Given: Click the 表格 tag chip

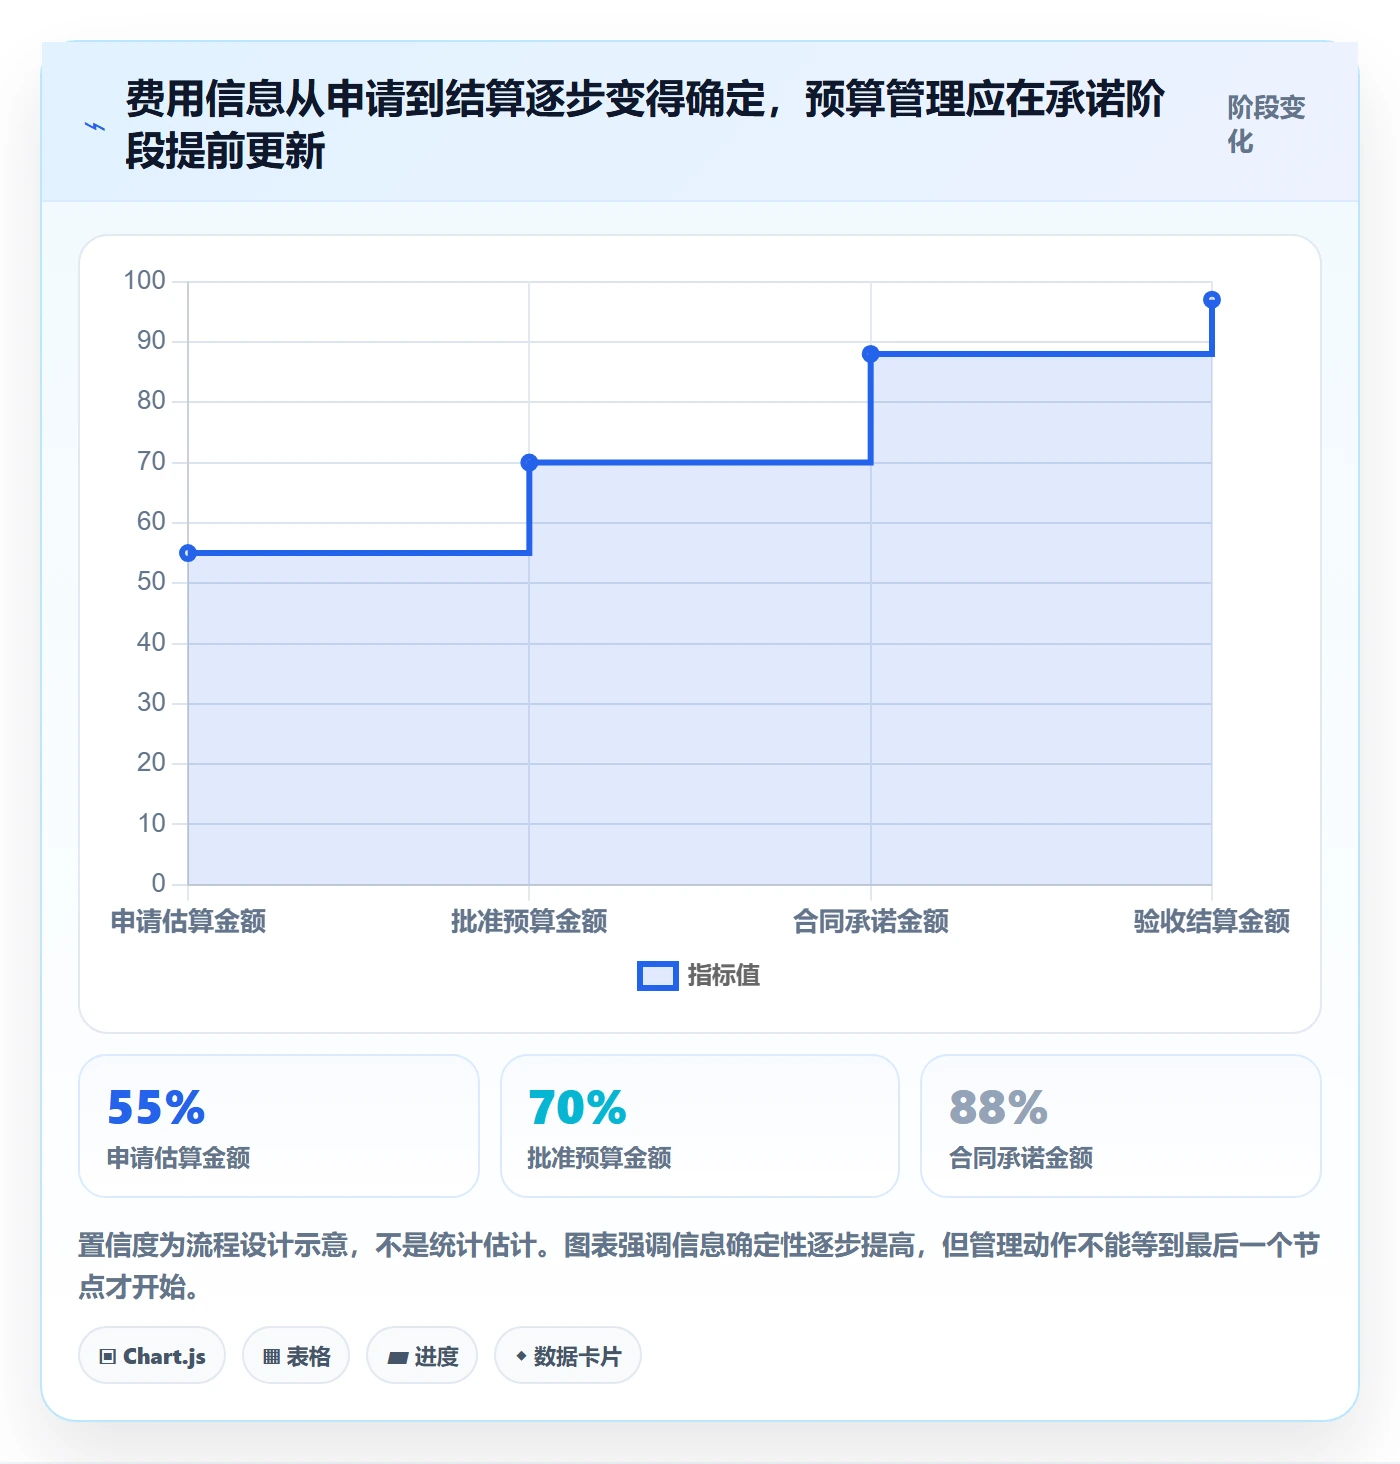Looking at the screenshot, I should click(296, 1356).
